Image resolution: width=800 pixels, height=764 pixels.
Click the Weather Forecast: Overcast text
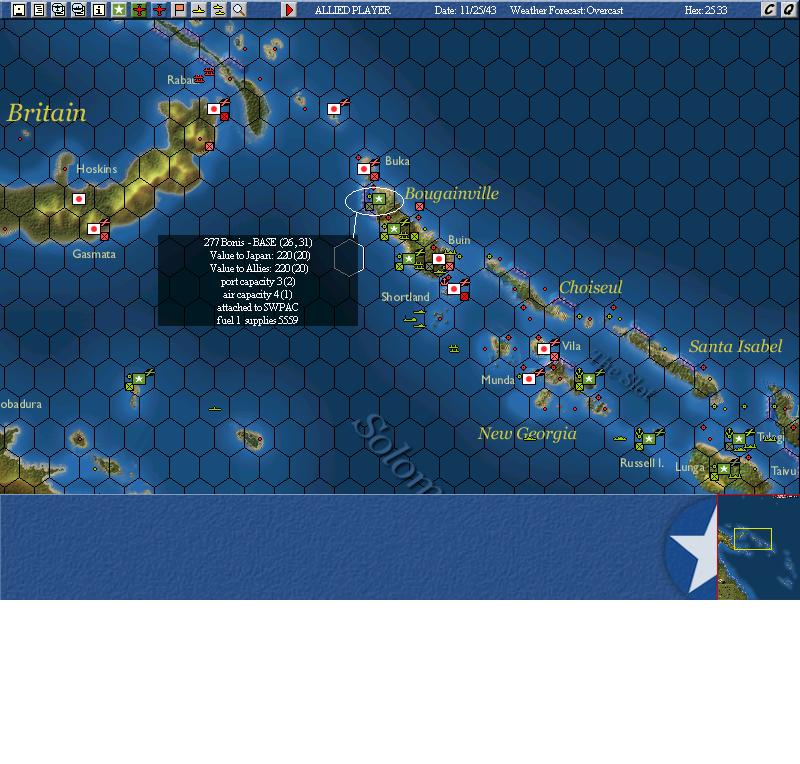[566, 10]
